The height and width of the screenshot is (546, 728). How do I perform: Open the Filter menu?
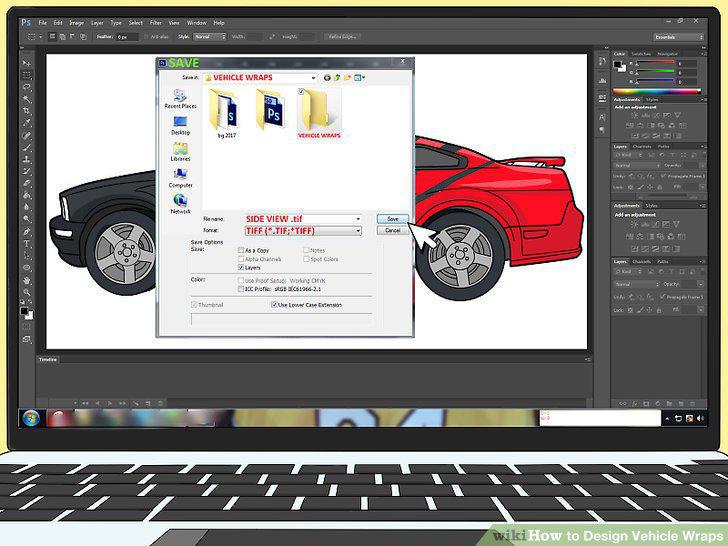pos(156,23)
